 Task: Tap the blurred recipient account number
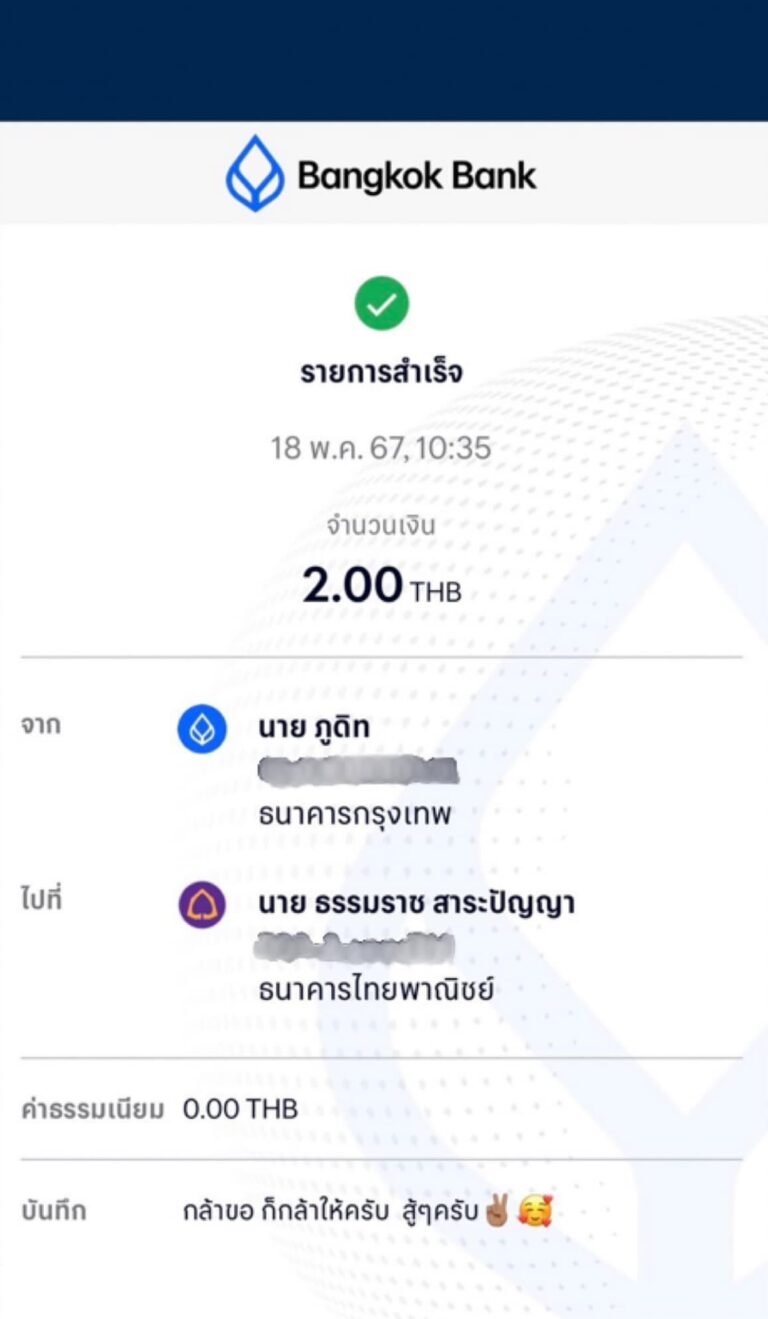[355, 947]
